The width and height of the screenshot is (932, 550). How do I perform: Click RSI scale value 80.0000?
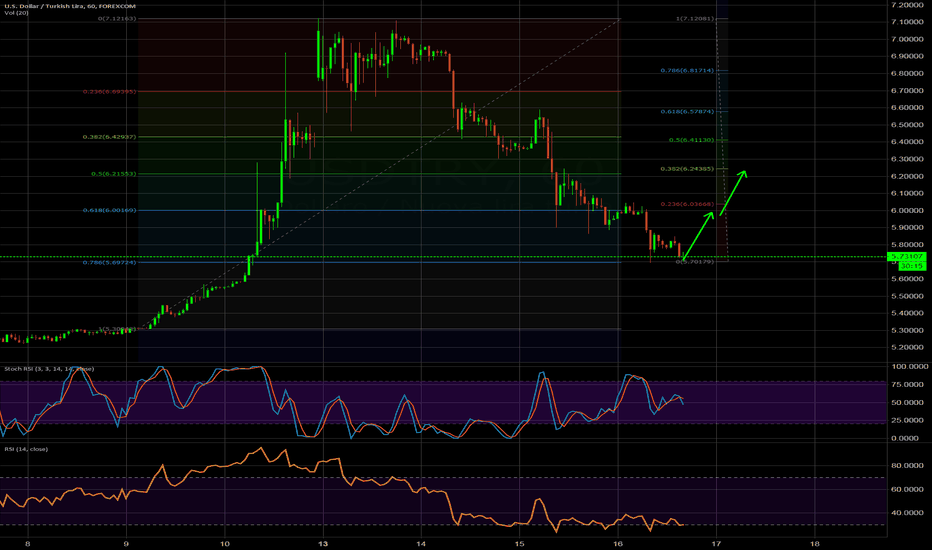point(909,466)
